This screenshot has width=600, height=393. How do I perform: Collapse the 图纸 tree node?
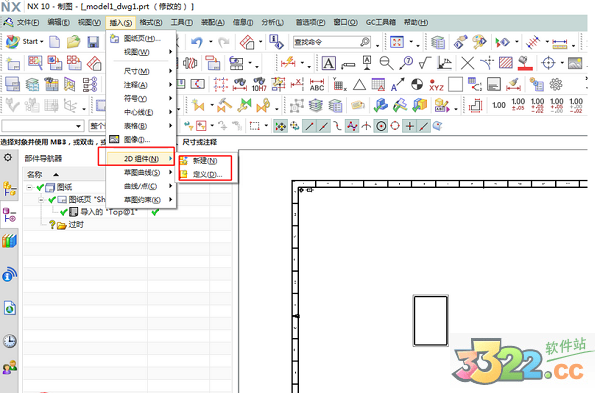pyautogui.click(x=29, y=188)
